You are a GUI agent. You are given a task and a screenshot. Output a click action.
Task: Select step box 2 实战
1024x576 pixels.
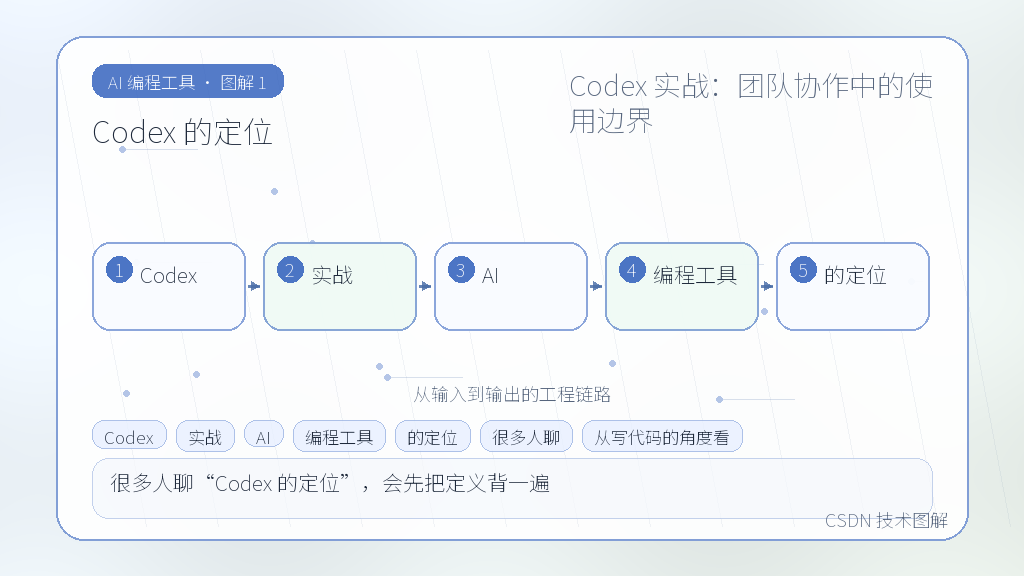click(x=340, y=286)
